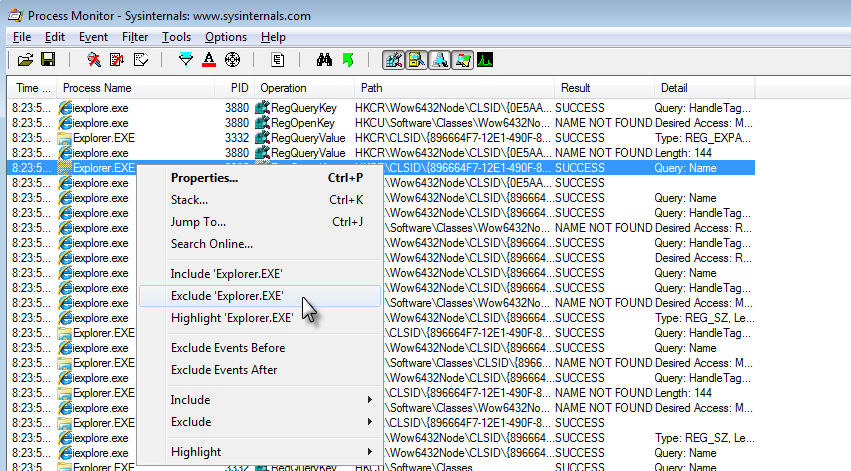Open the Process Tree toolbar icon
This screenshot has height=471, width=851.
point(277,60)
